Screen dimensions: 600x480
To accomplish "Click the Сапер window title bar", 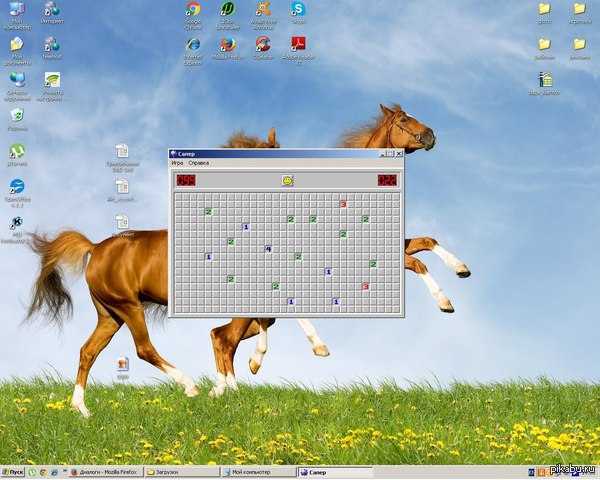I will coord(270,153).
